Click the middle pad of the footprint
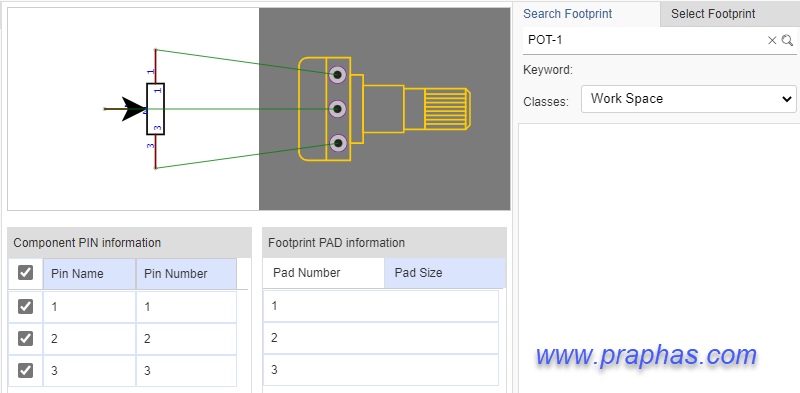800x393 pixels. 337,109
